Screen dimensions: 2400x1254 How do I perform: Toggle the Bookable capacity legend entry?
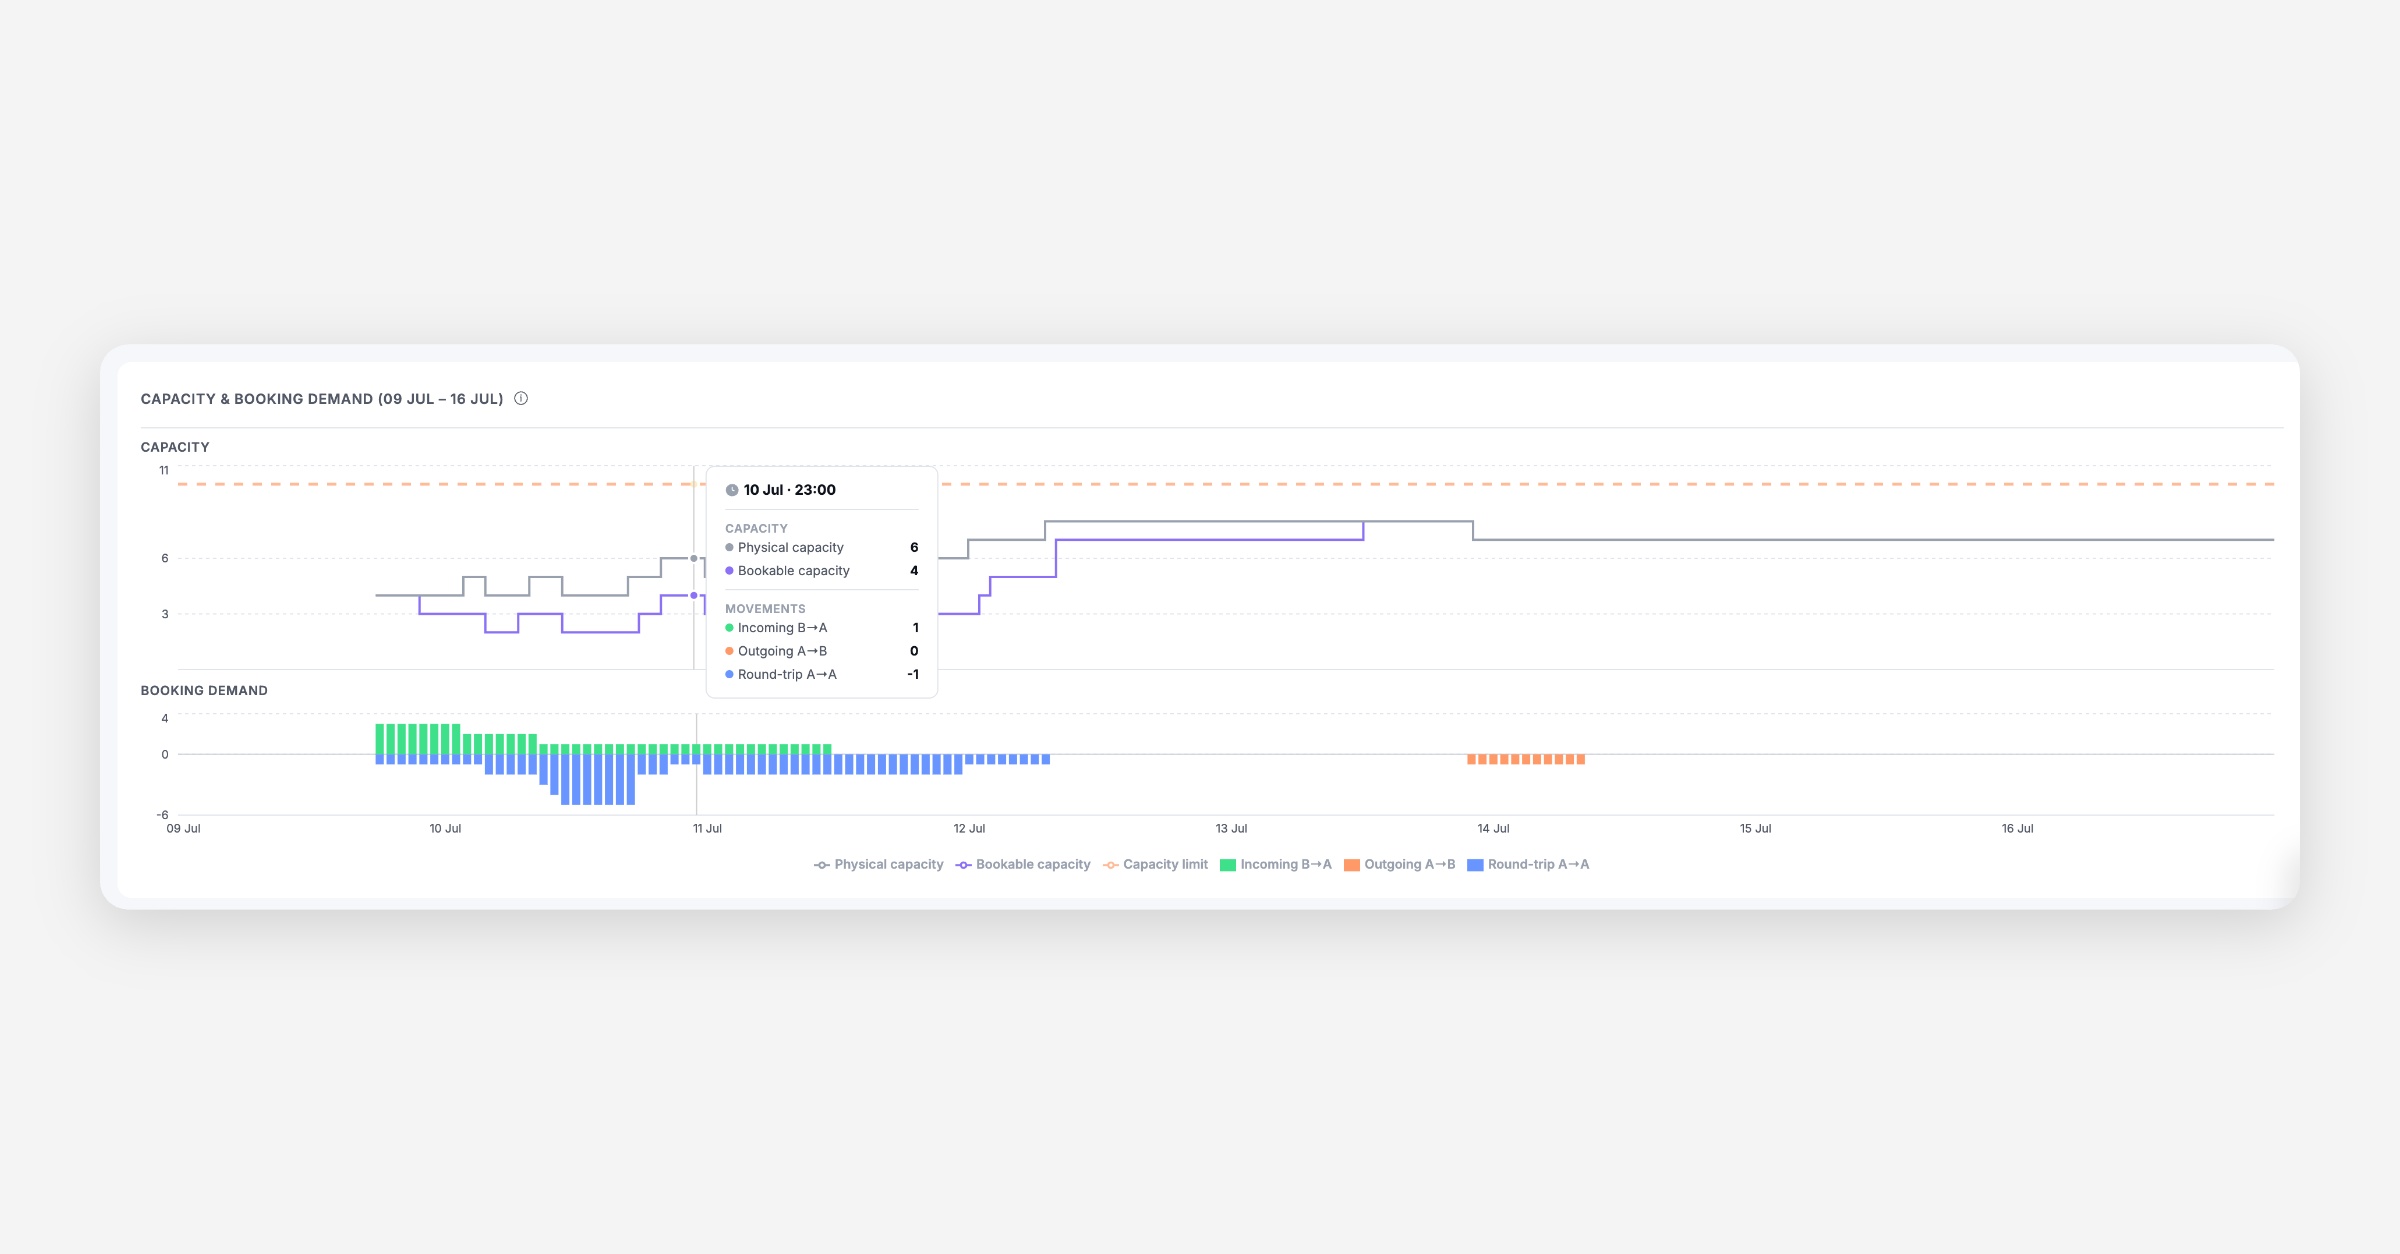click(x=1023, y=864)
